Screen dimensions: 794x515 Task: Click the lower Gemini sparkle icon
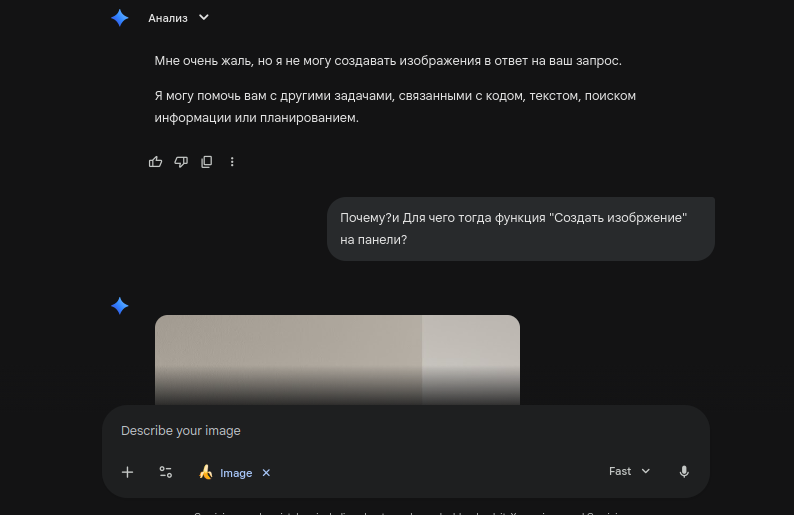(x=120, y=306)
